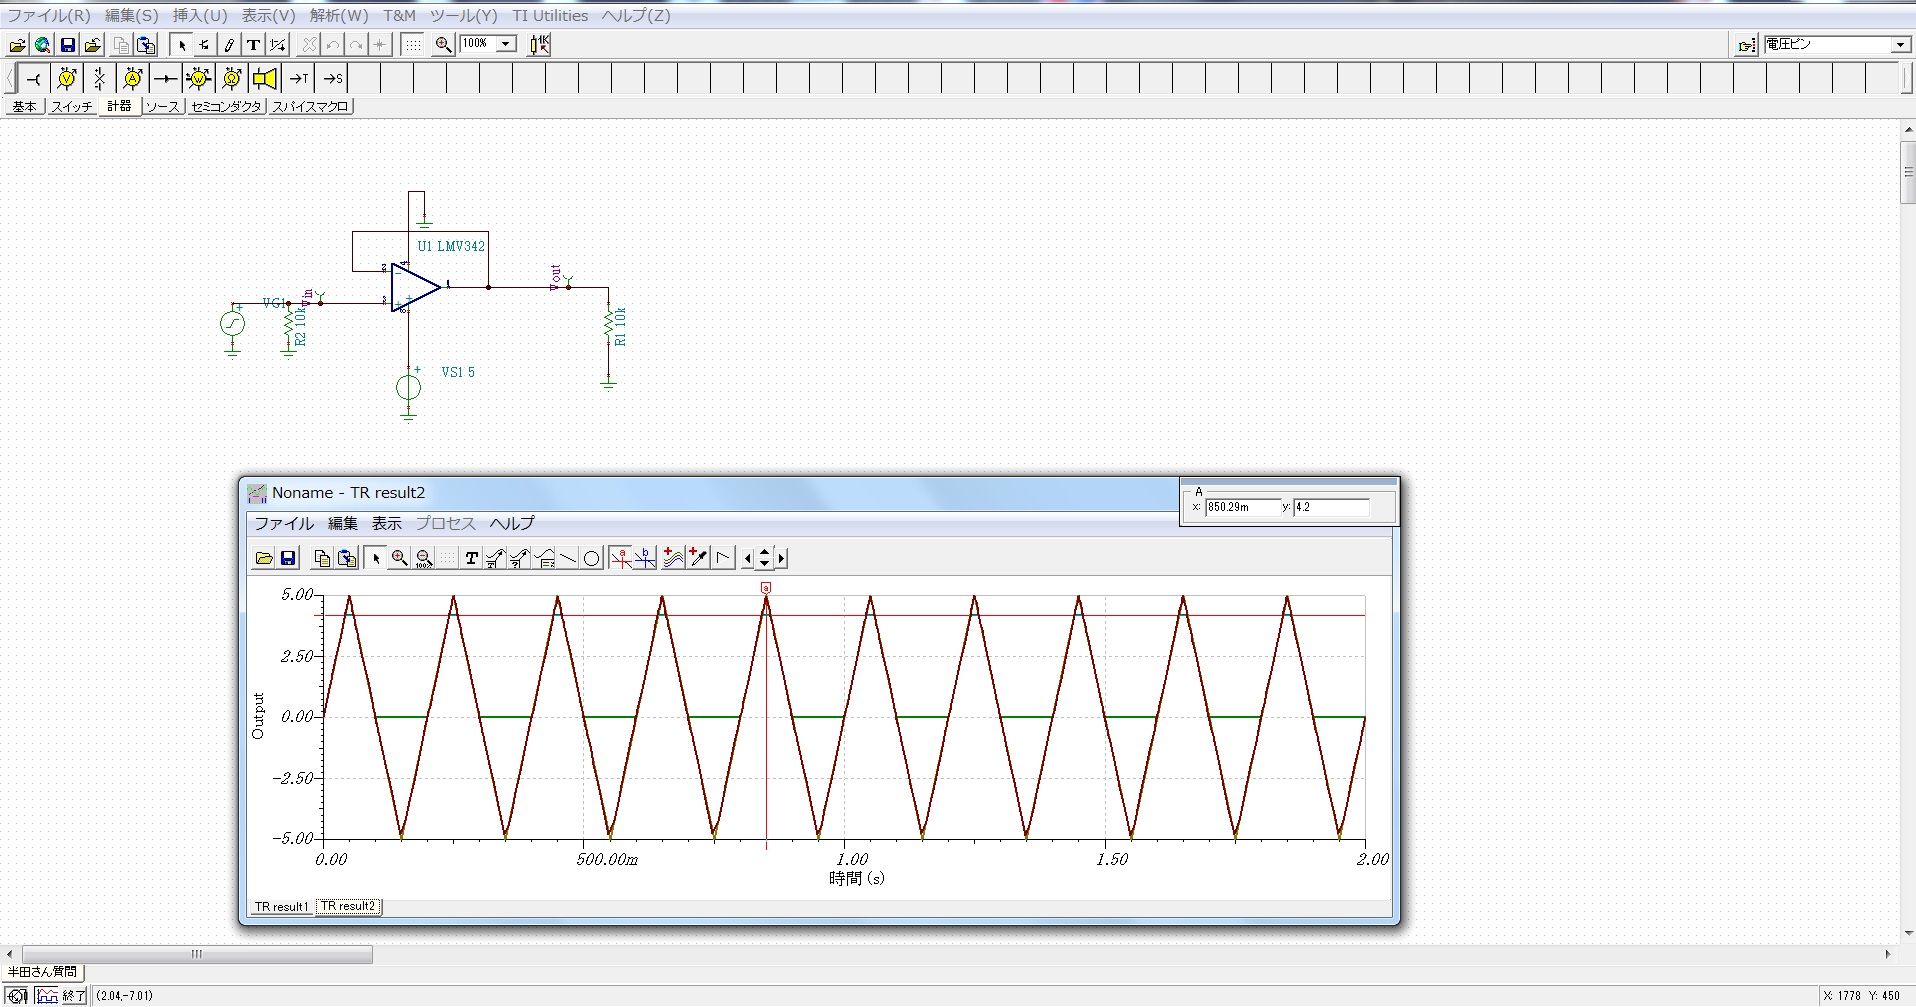
Task: Click Copy icon in the result window toolbar
Action: tap(322, 558)
